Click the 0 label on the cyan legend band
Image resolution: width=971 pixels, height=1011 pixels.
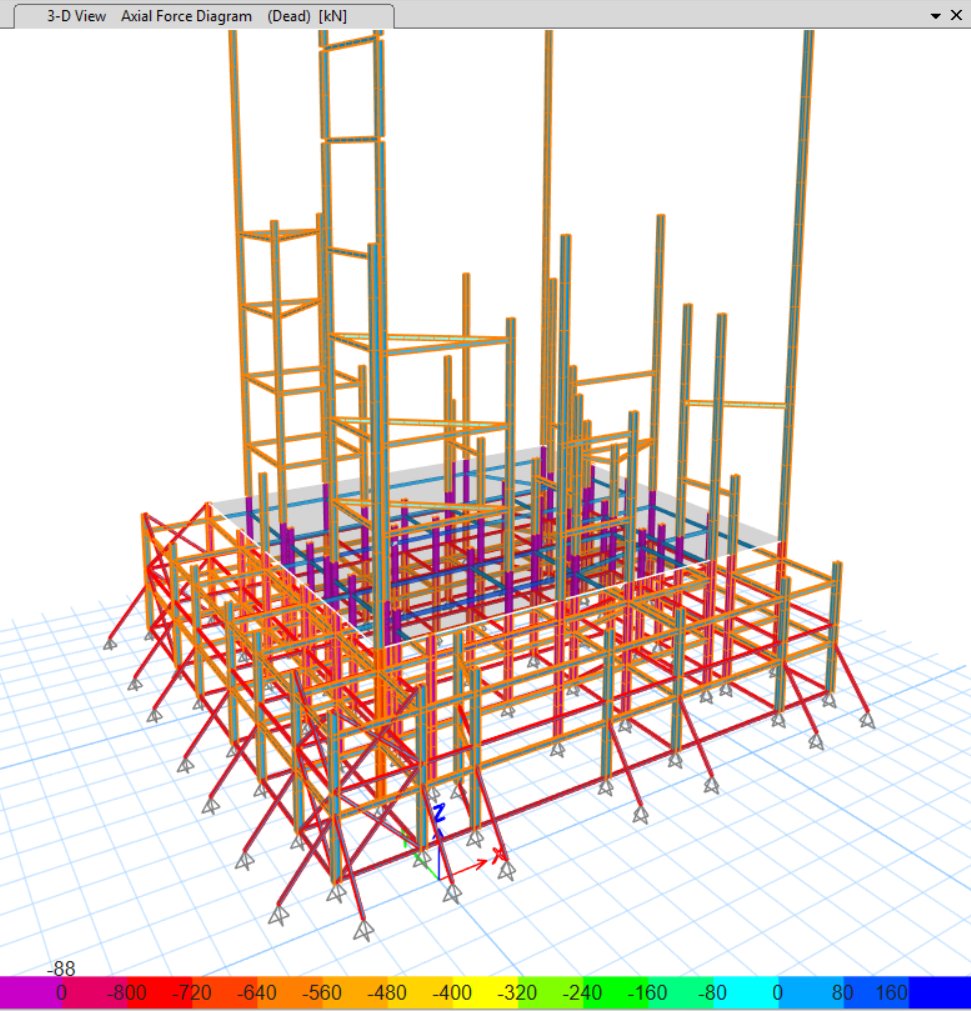(x=778, y=992)
